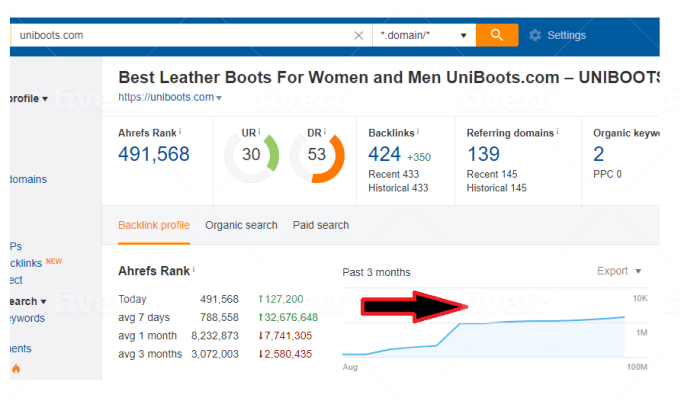Click the info icon beside Ahrefs Rank heading
680x411 pixels.
click(193, 269)
